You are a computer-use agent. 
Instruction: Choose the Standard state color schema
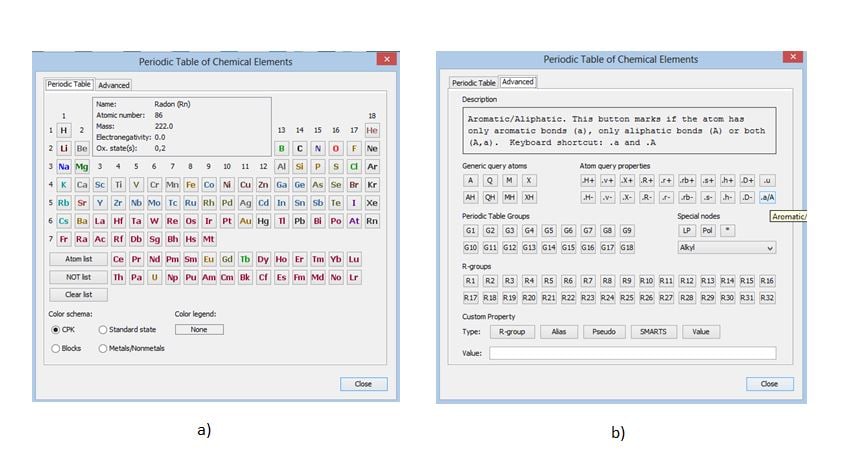coord(103,329)
